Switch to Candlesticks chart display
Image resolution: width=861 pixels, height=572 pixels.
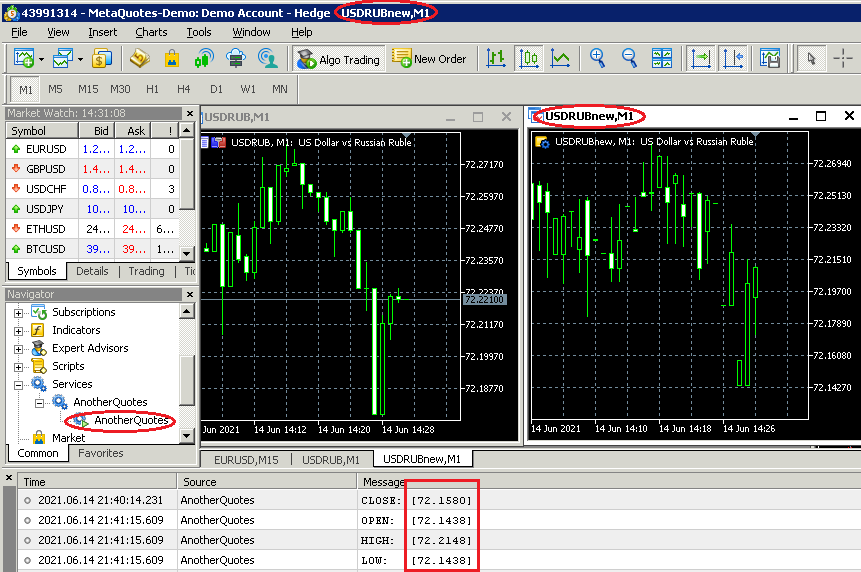pos(528,58)
